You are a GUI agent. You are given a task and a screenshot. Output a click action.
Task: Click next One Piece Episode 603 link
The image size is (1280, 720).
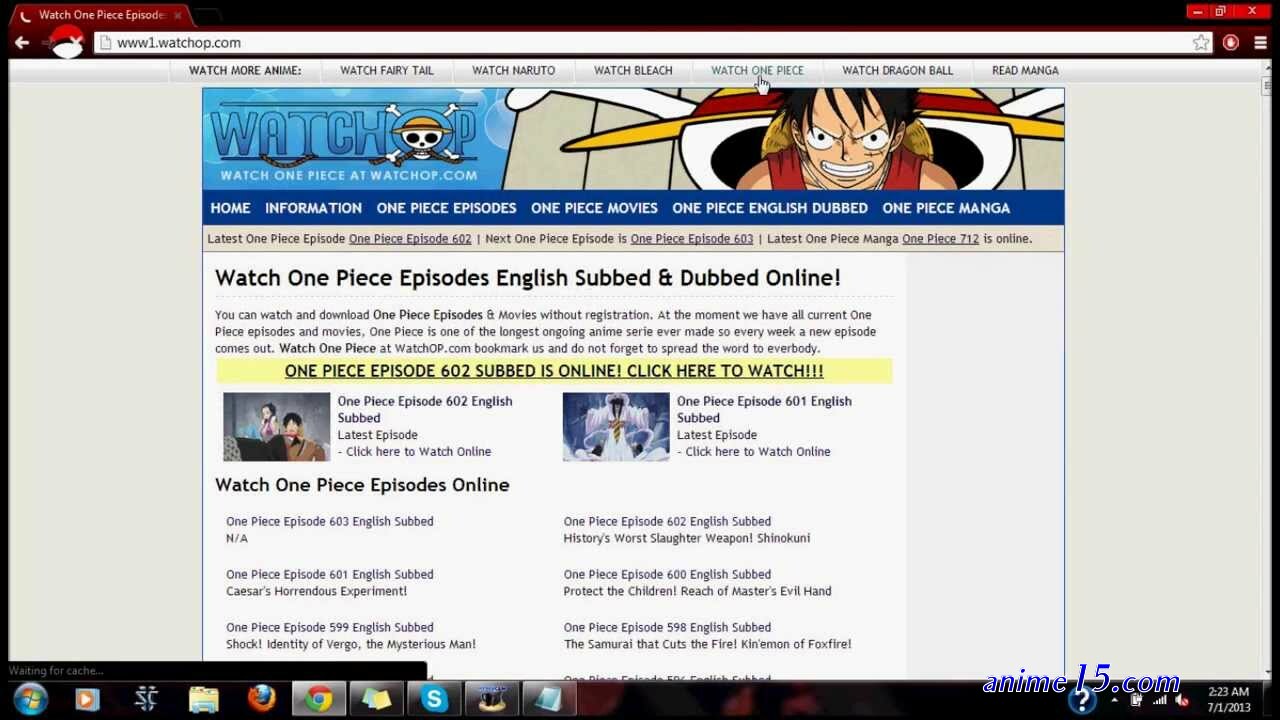692,239
